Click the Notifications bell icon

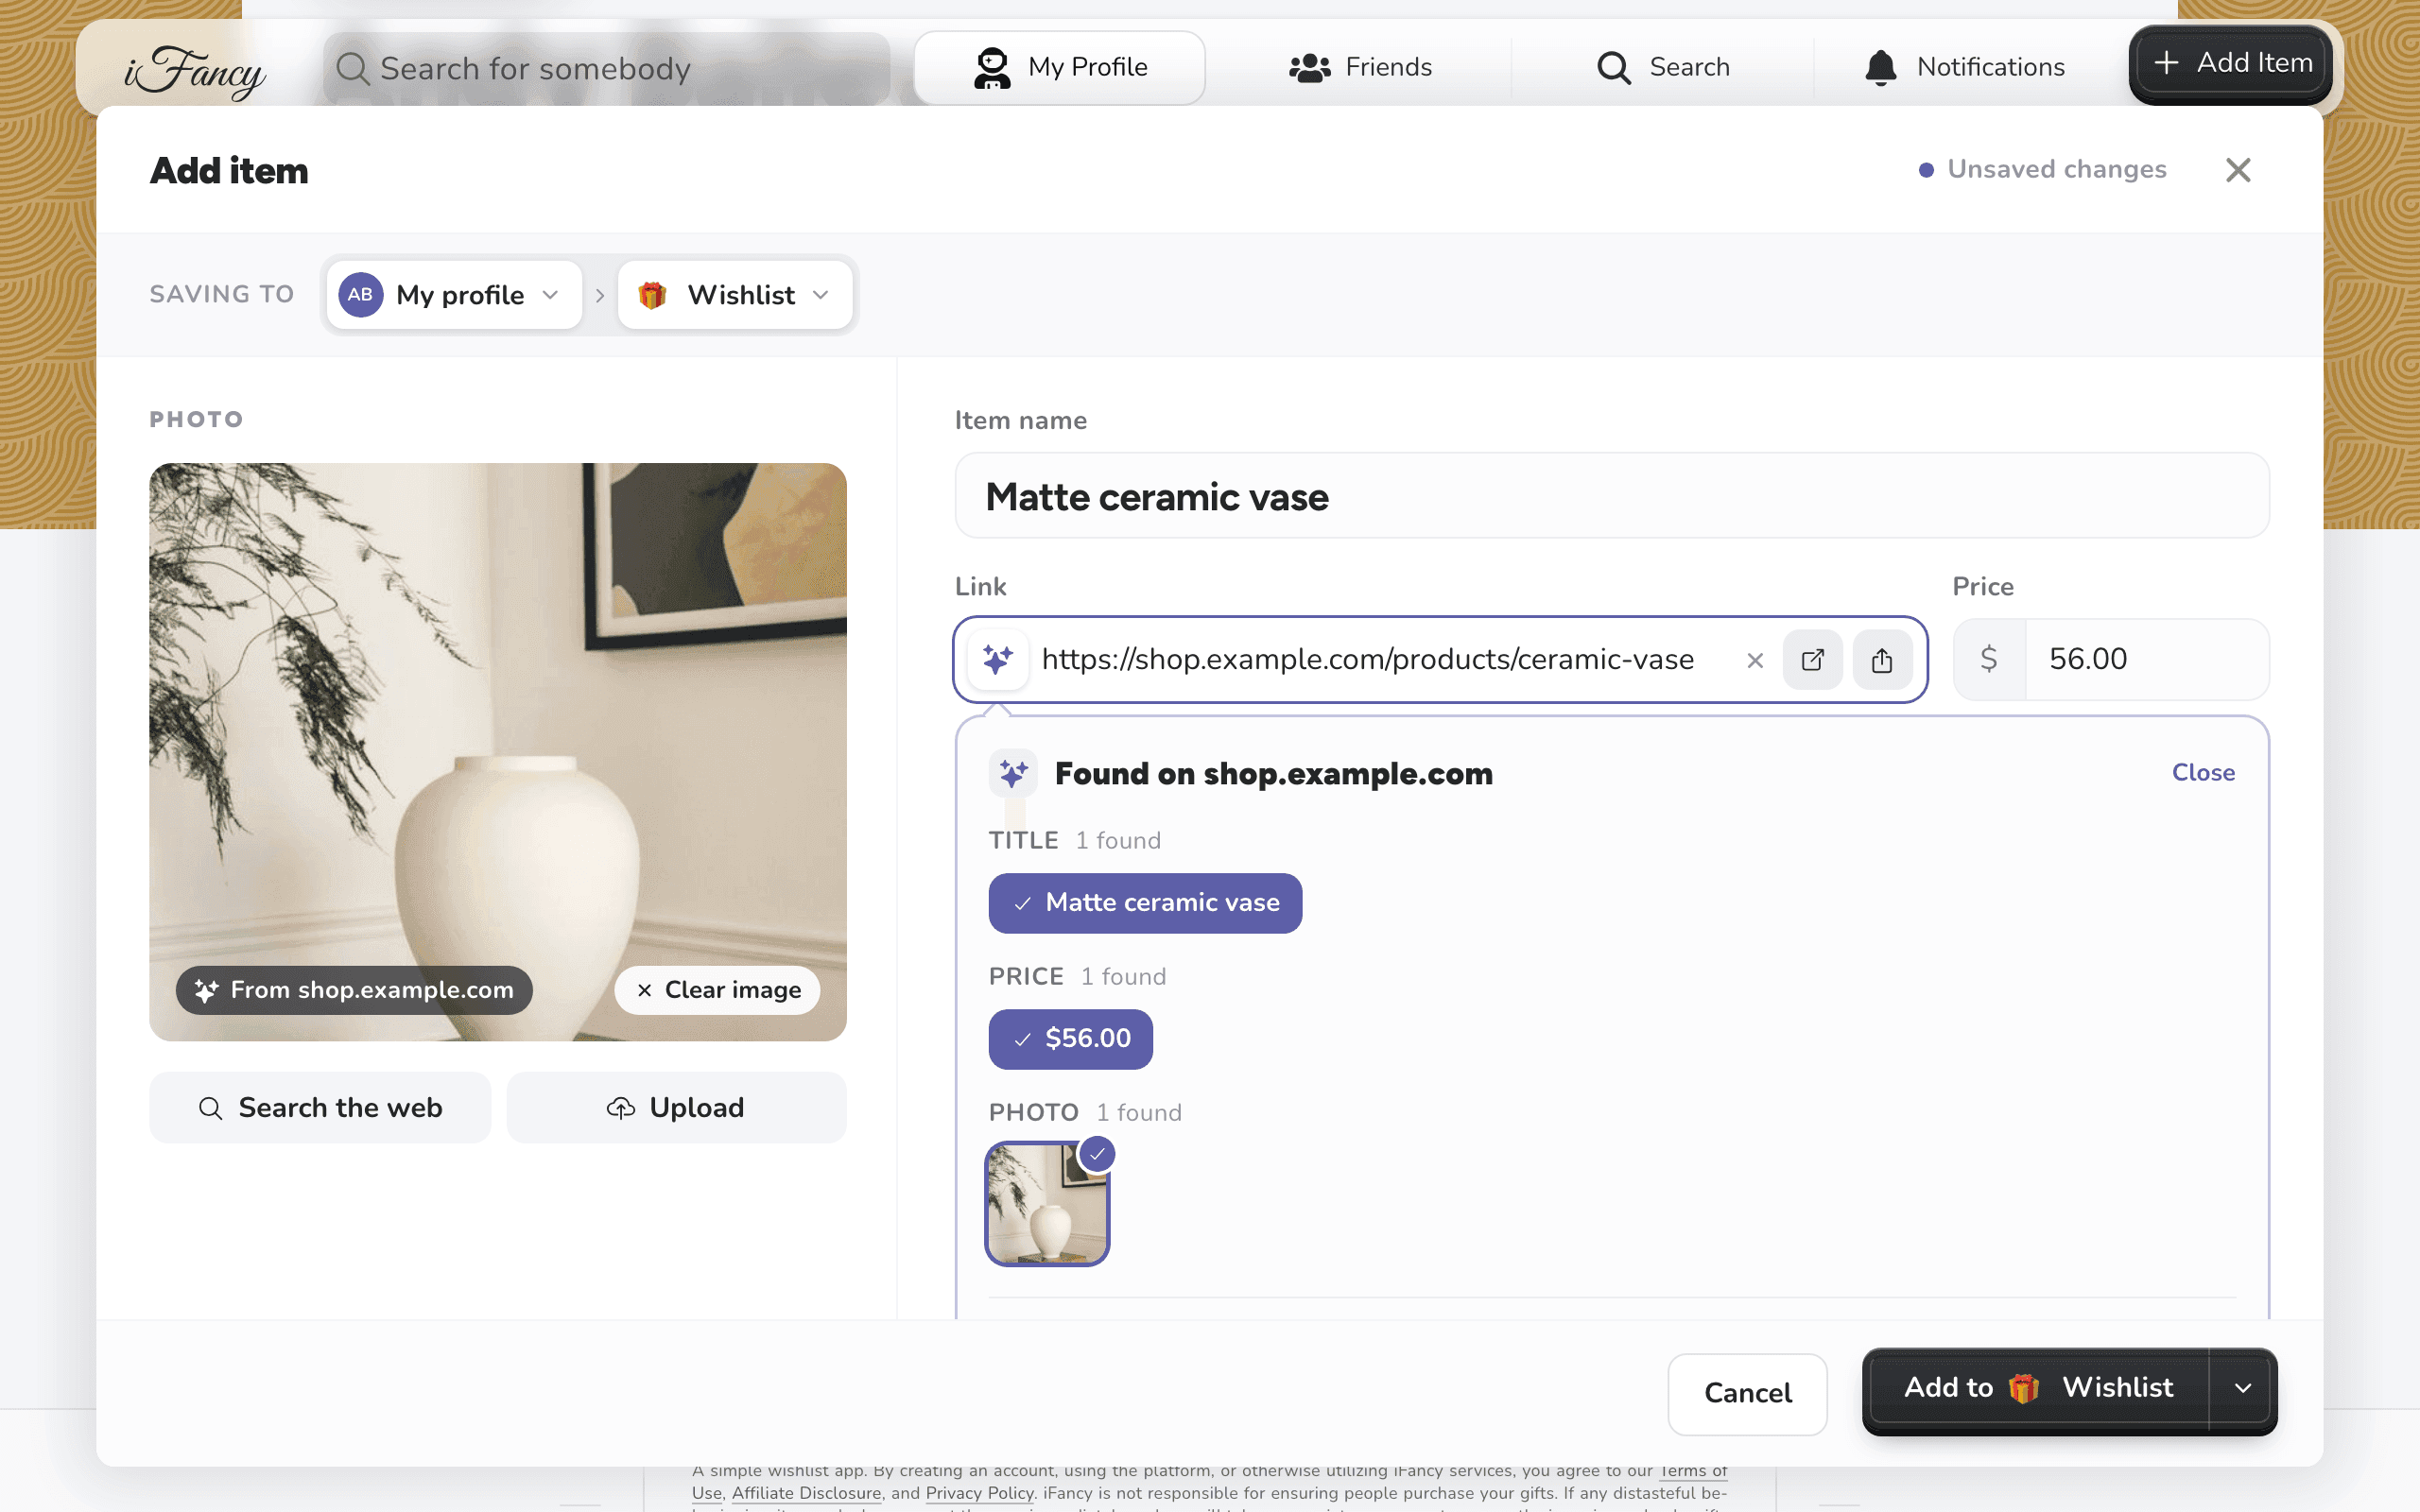[x=1881, y=67]
